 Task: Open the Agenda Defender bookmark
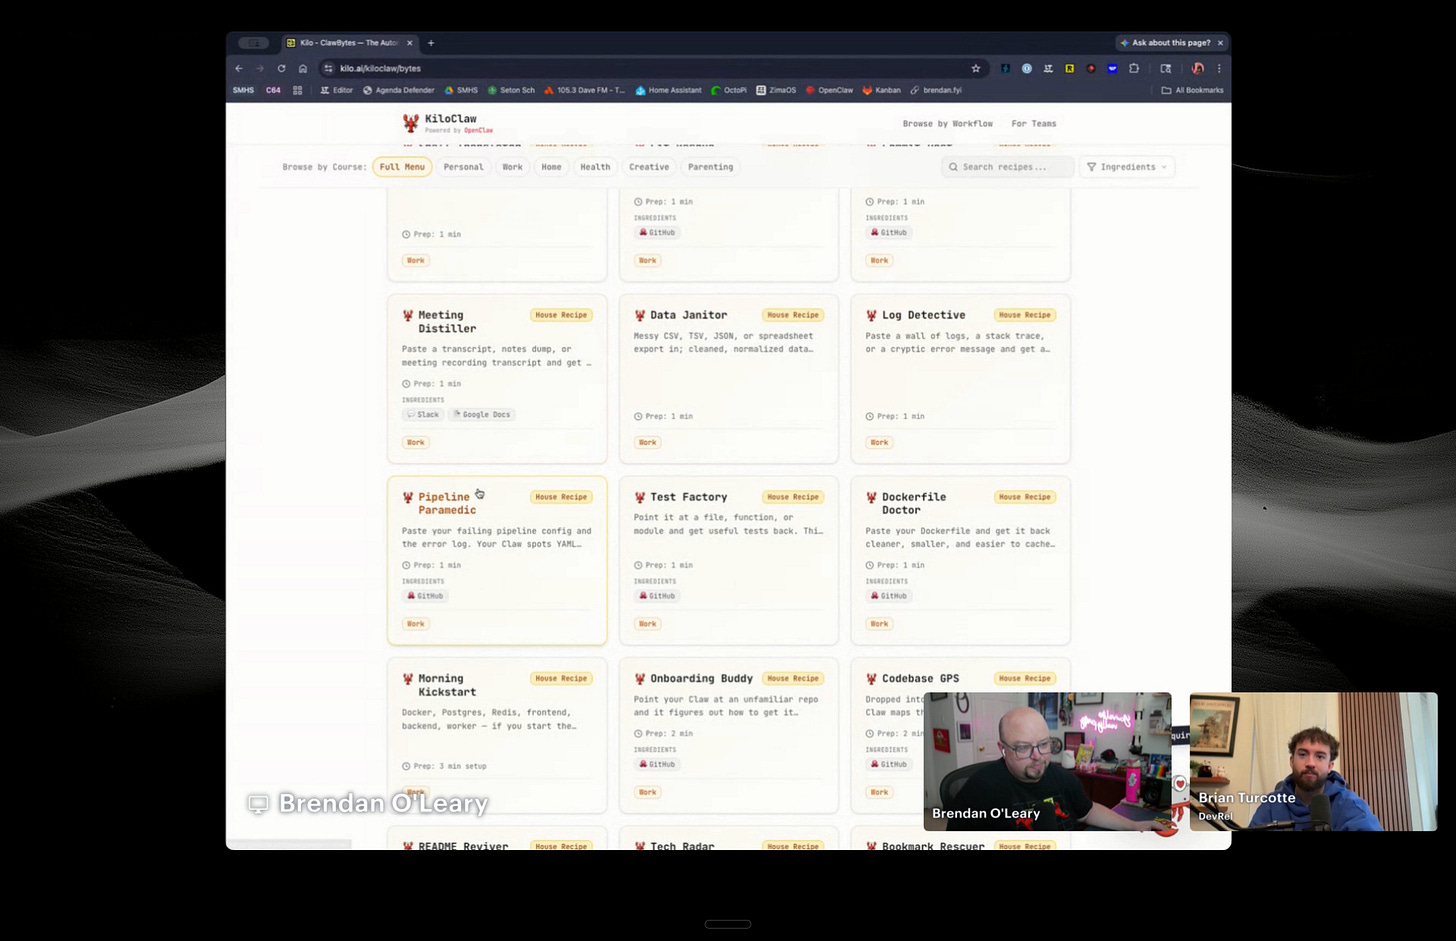point(399,90)
